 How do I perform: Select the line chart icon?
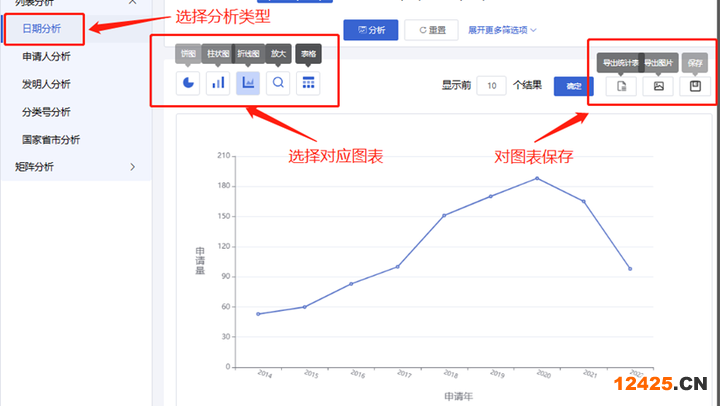[248, 83]
